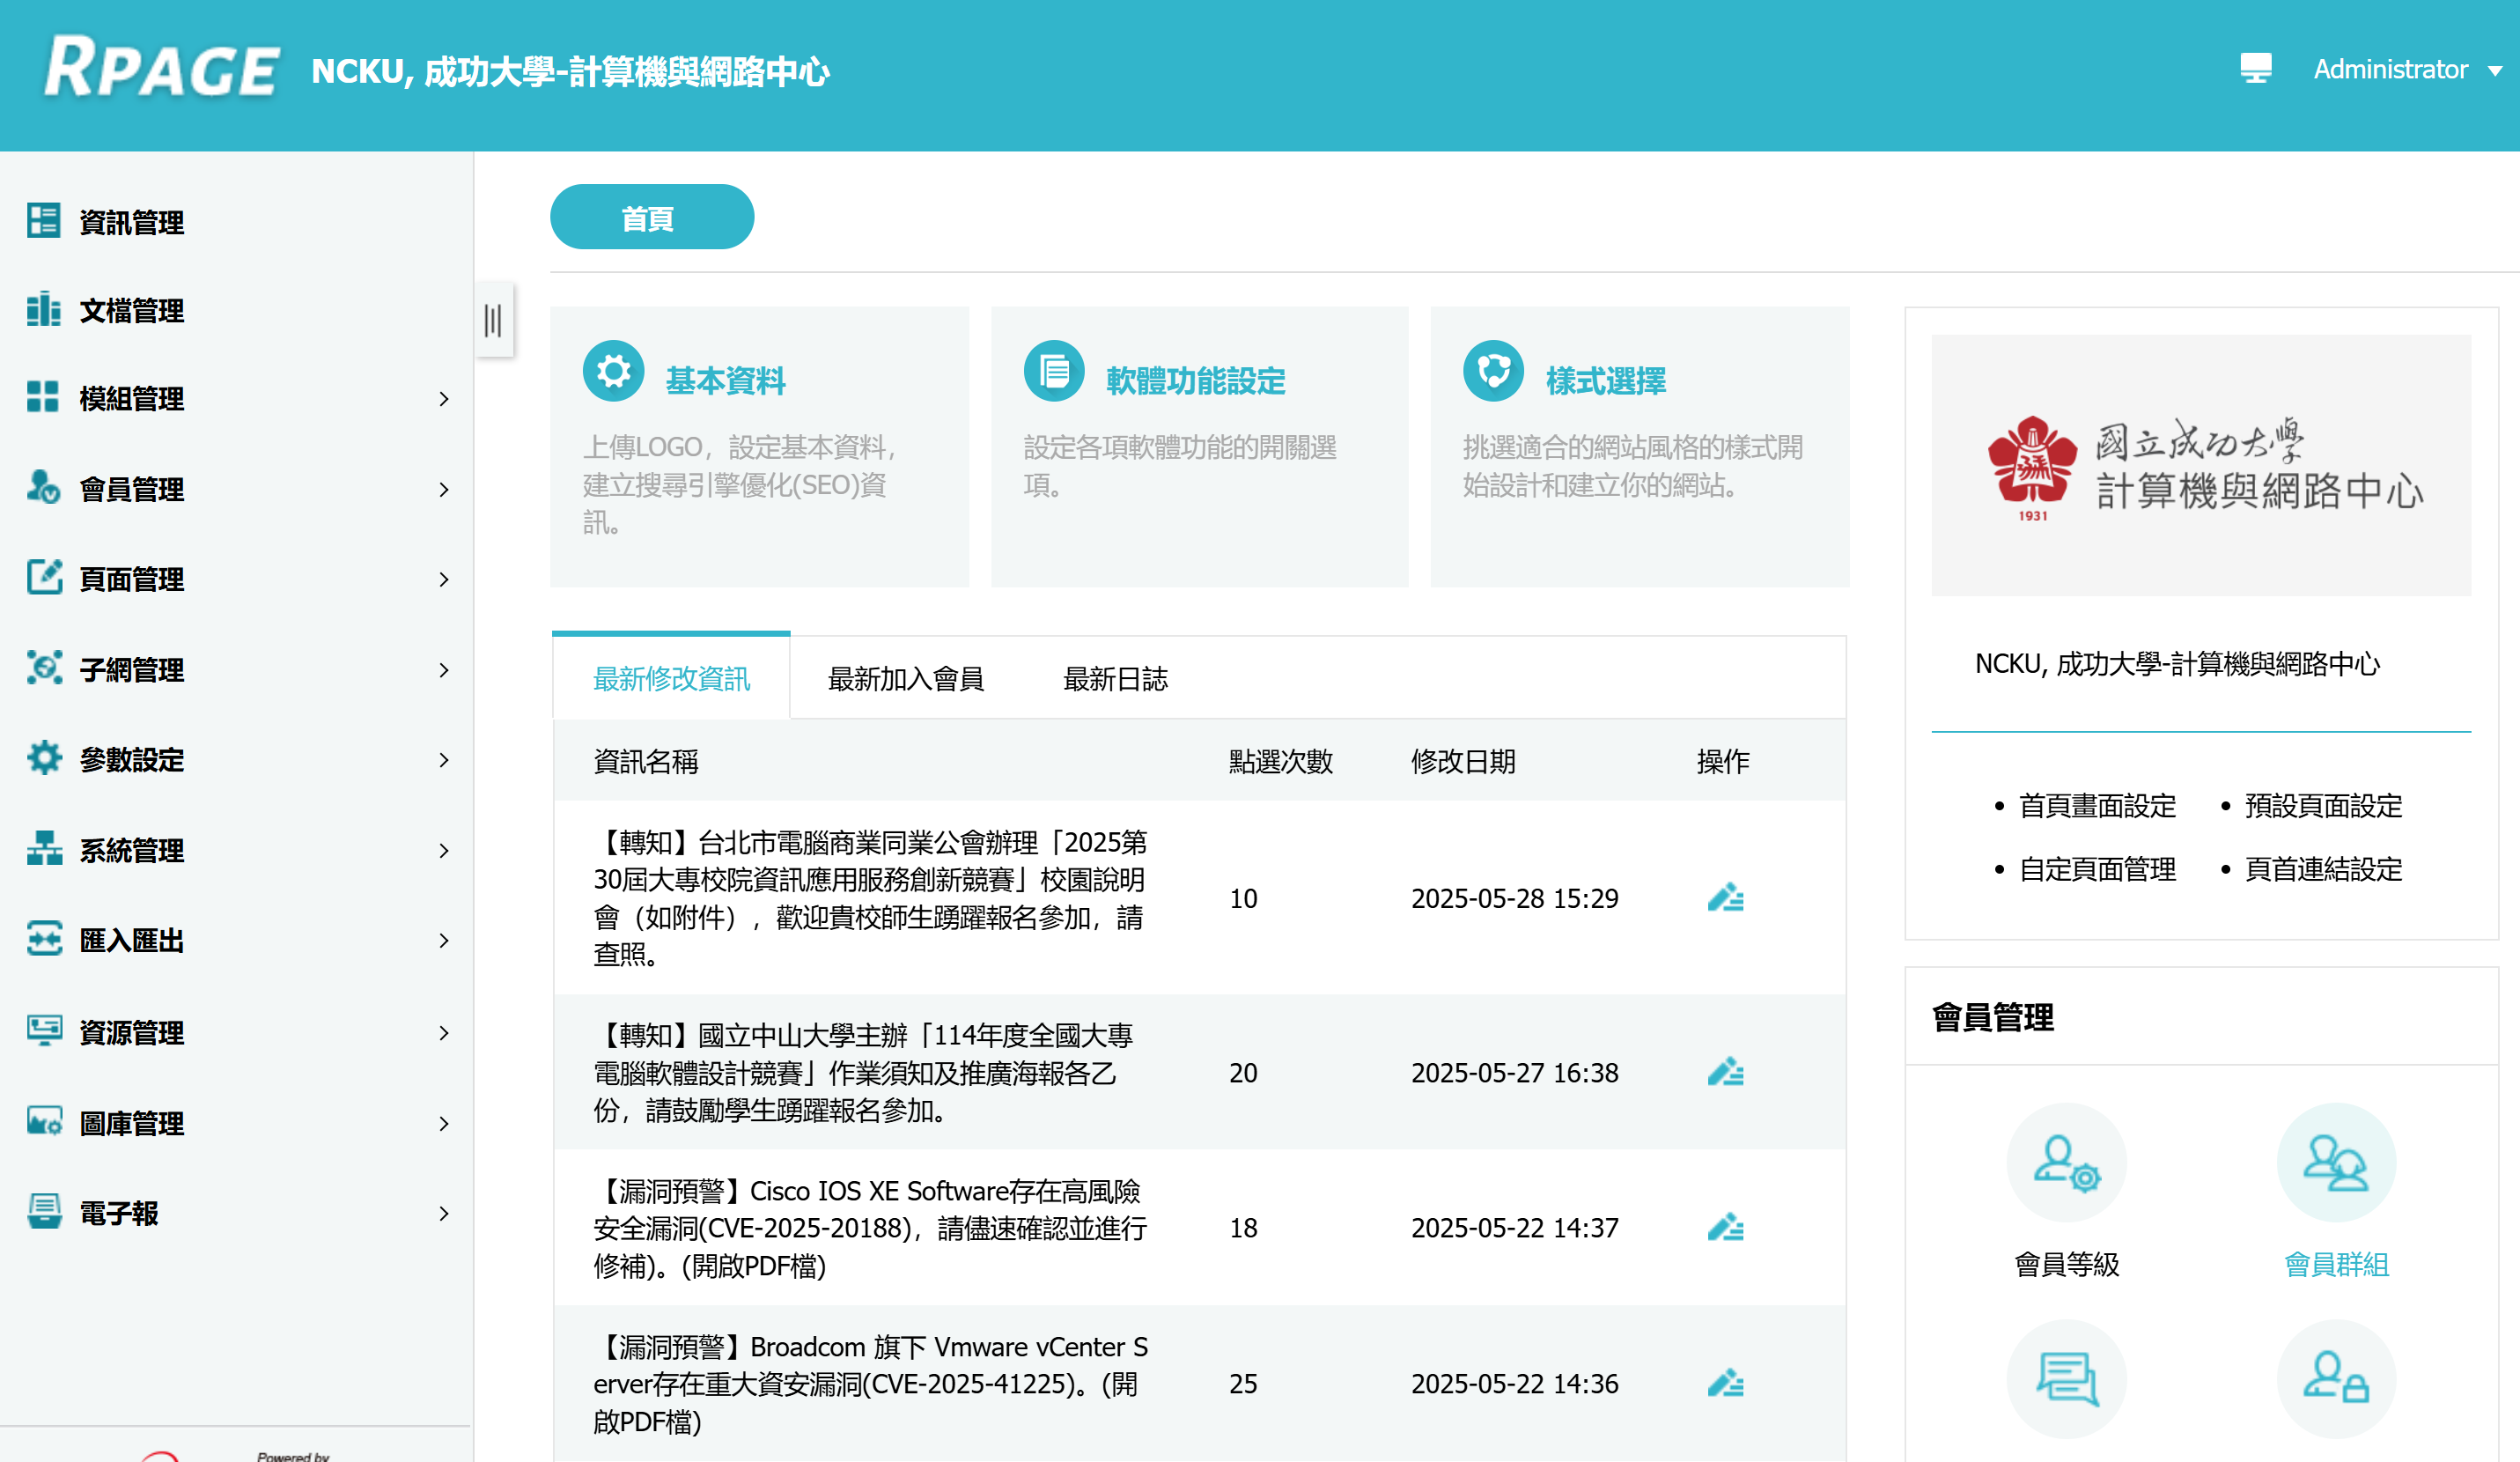Viewport: 2520px width, 1462px height.
Task: Sort by 點選次數 column header
Action: coord(1280,761)
